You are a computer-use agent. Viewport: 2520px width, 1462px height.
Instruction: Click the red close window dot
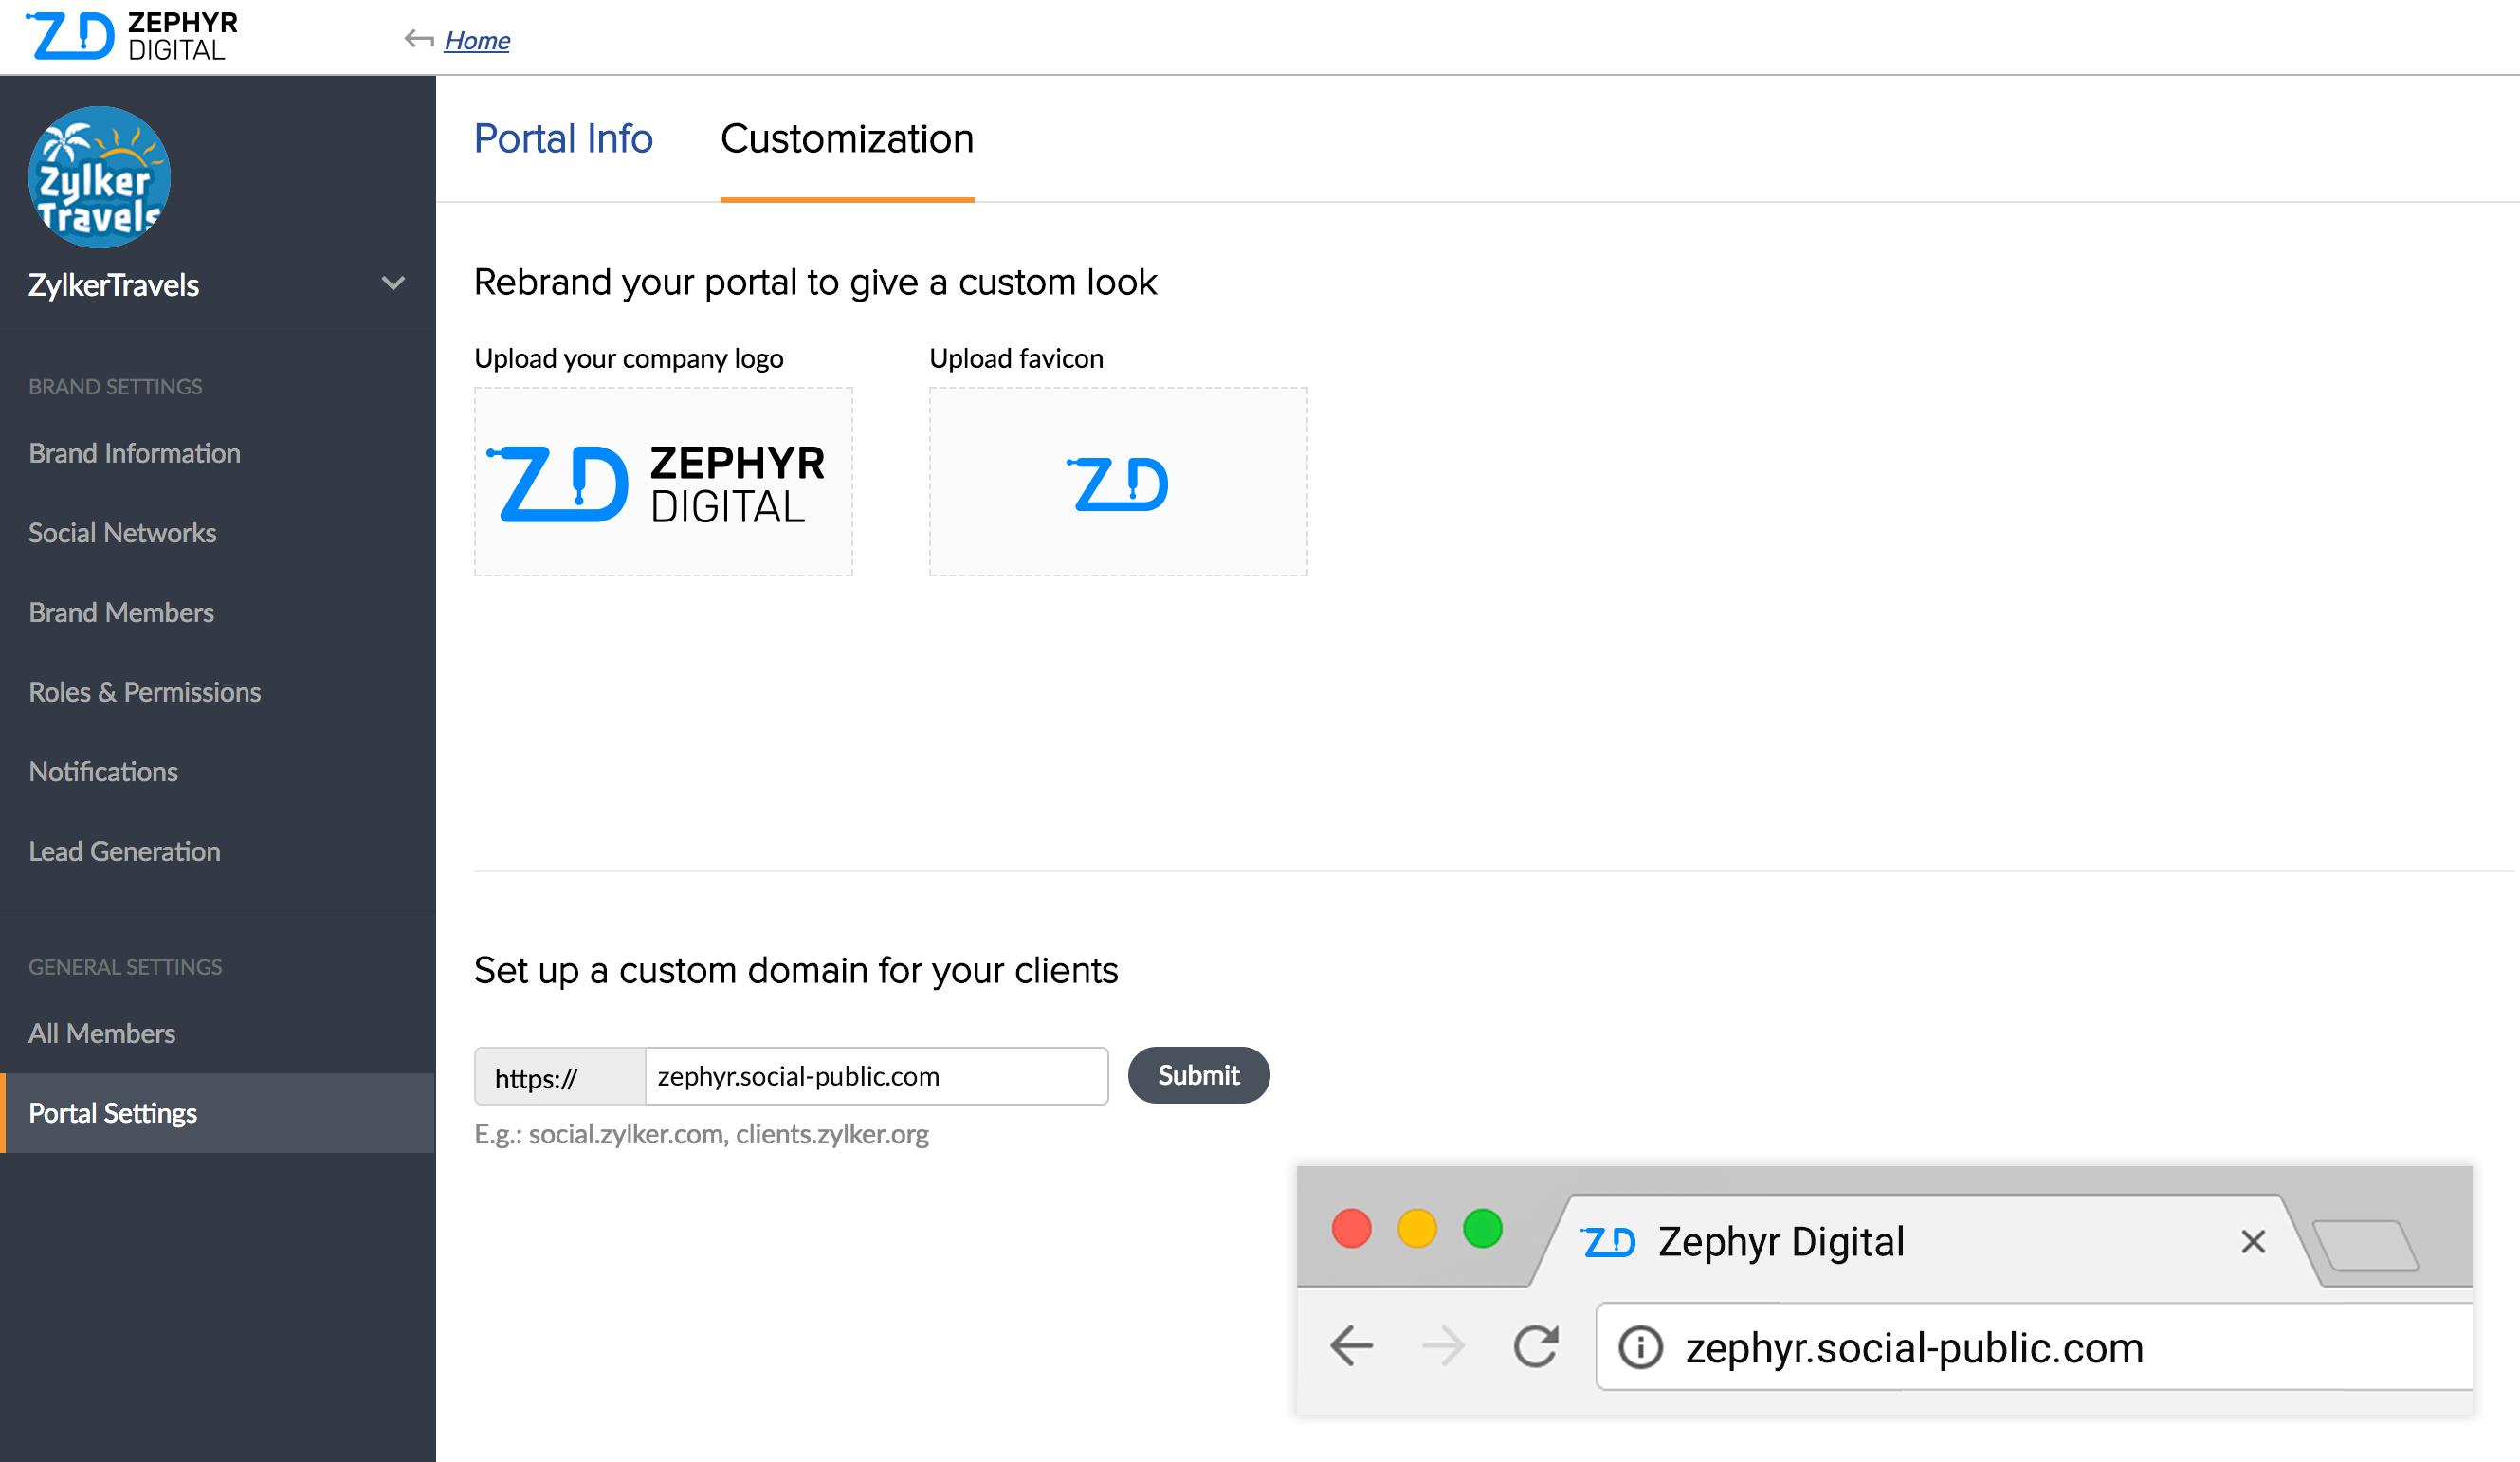tap(1351, 1229)
